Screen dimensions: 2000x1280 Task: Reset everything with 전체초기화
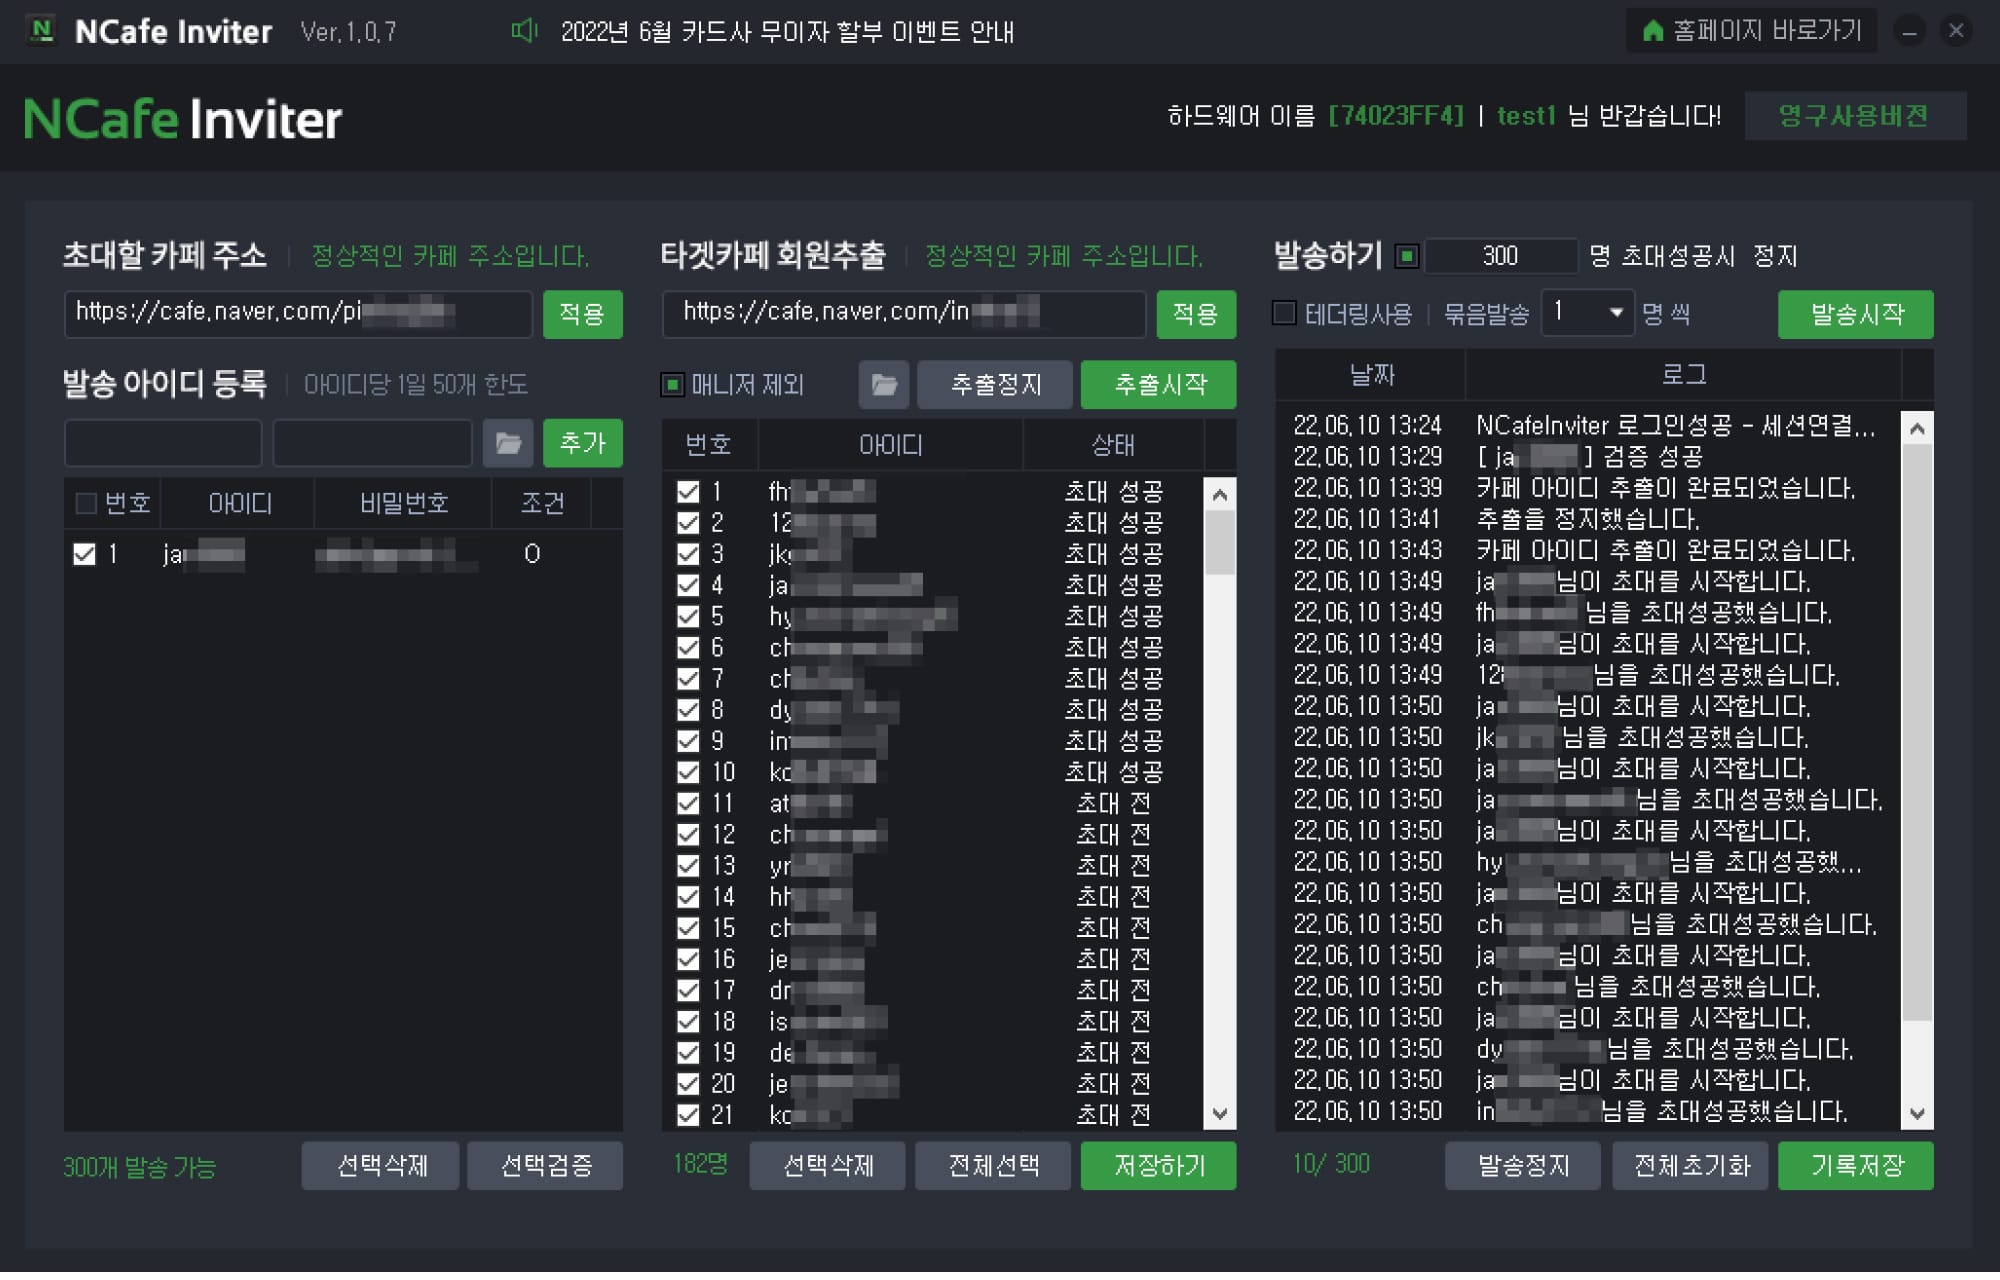coord(1690,1166)
